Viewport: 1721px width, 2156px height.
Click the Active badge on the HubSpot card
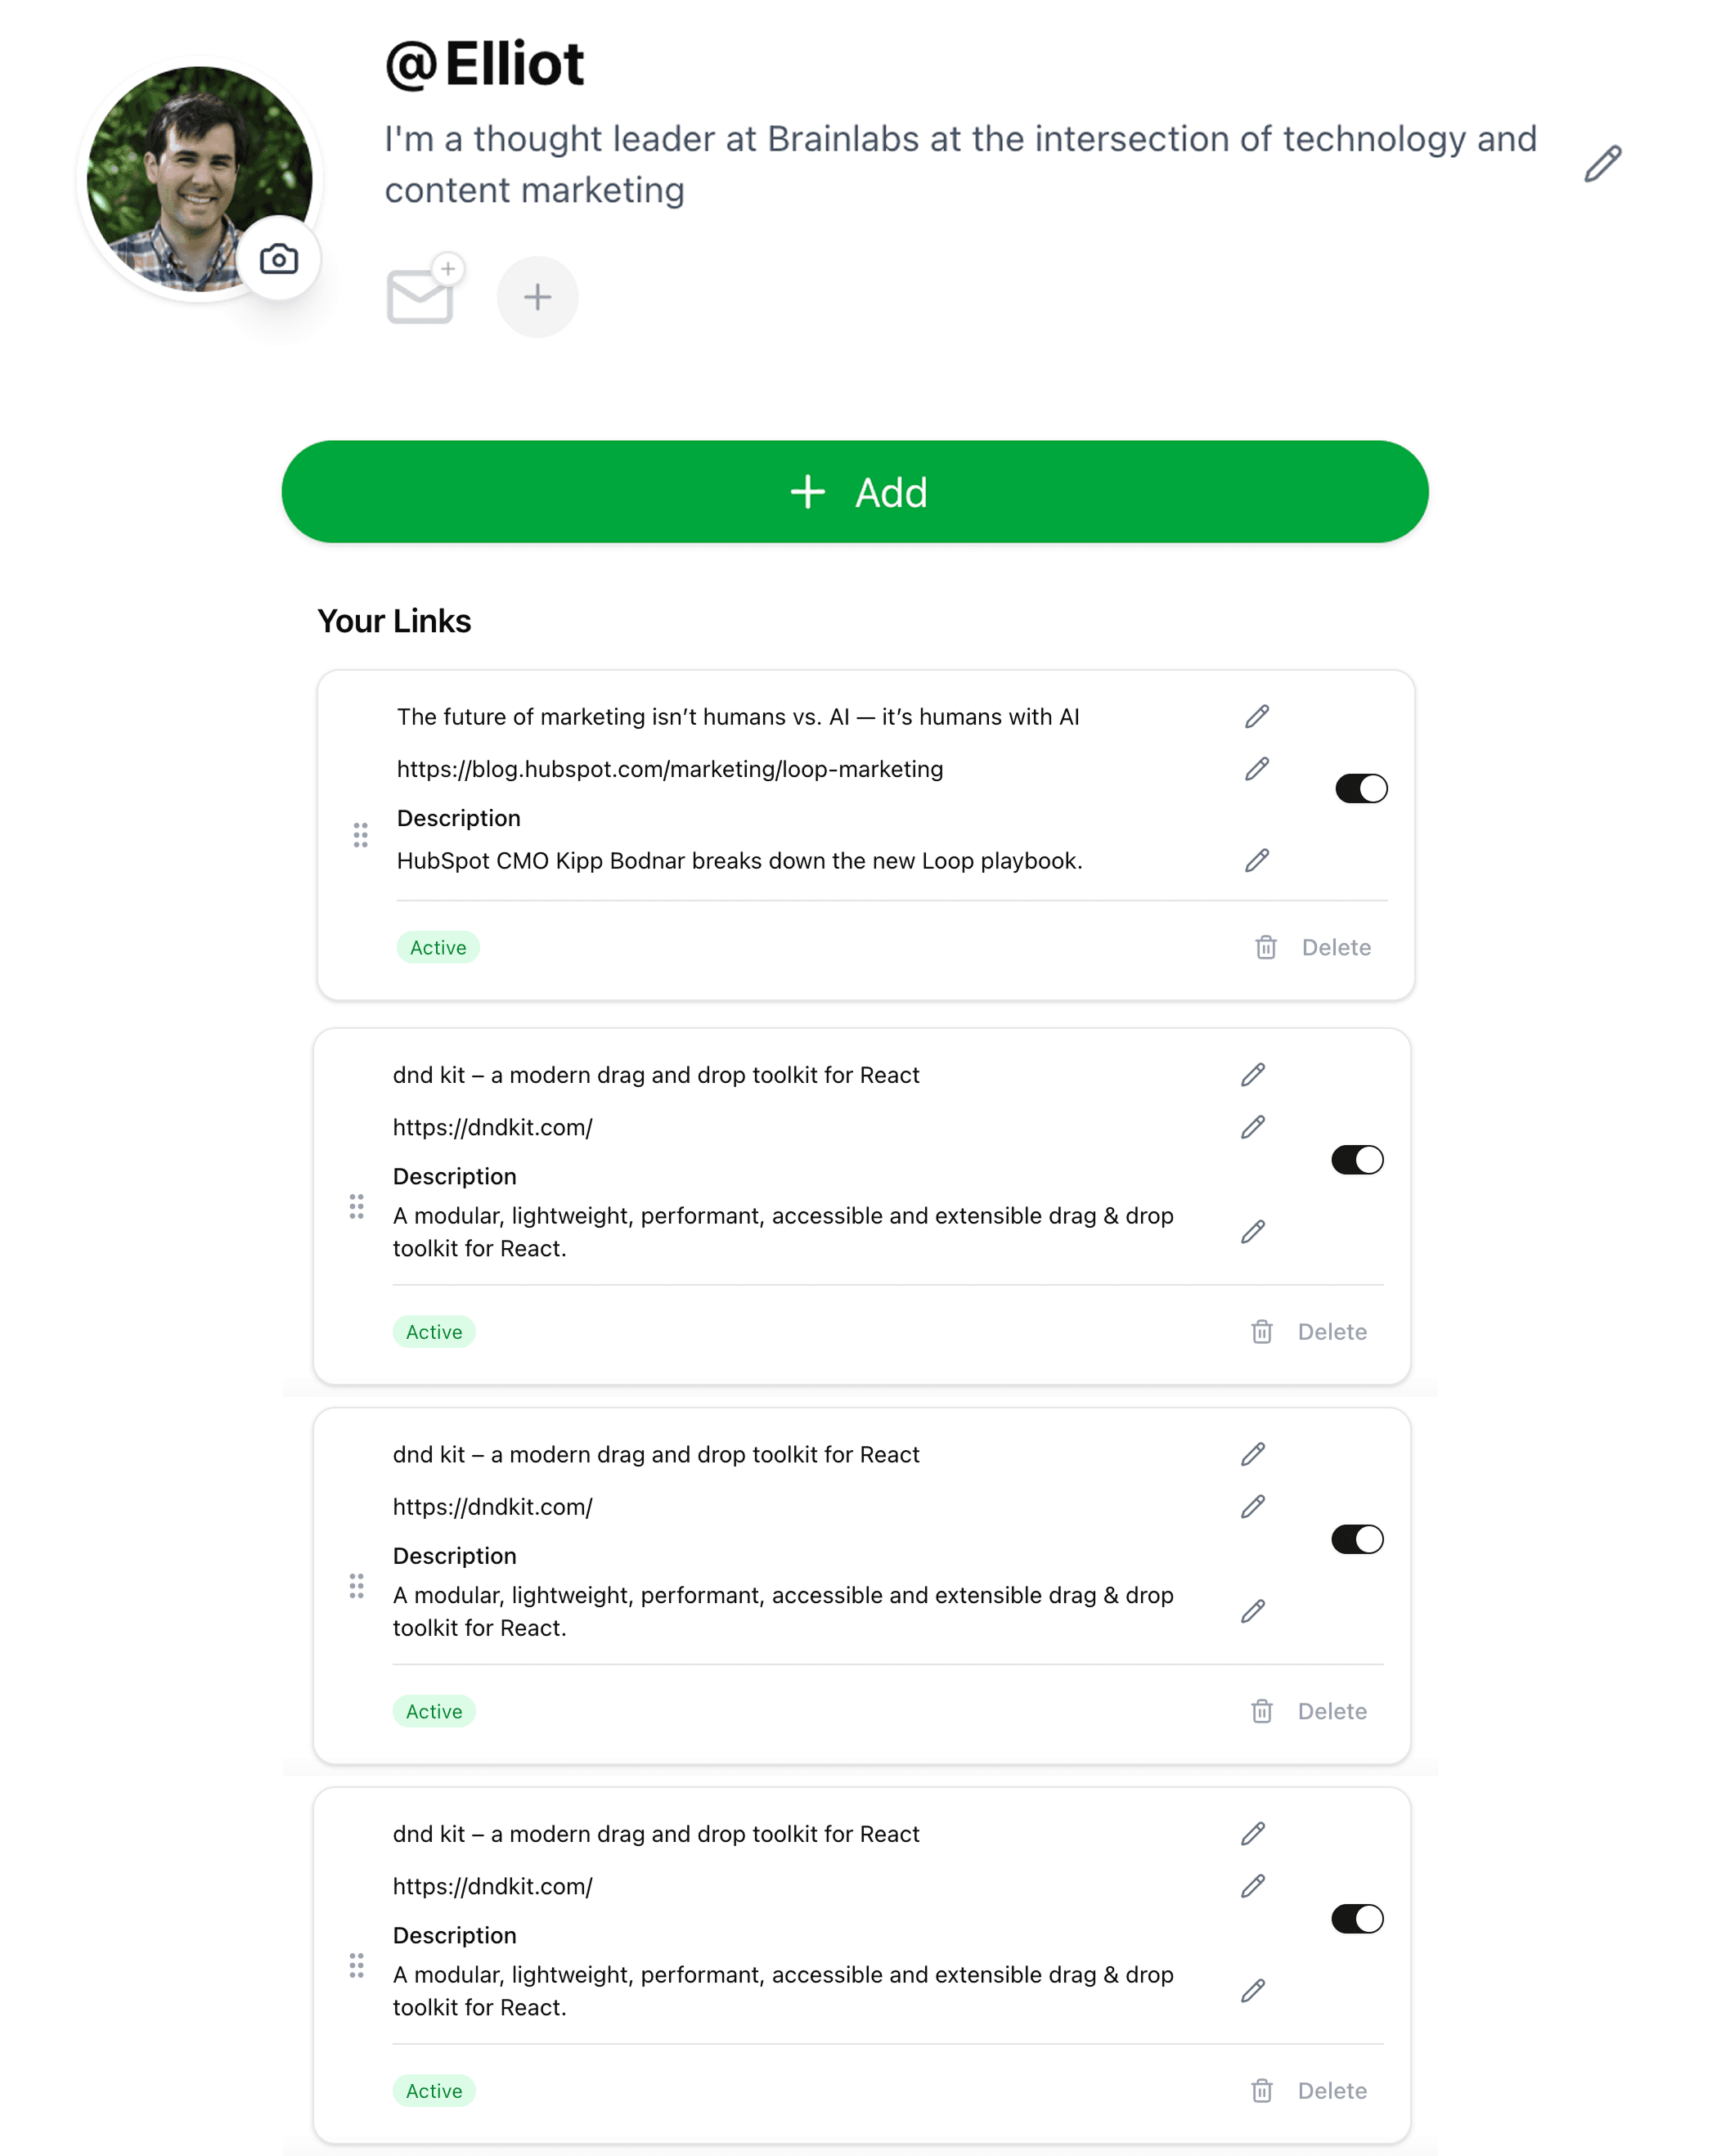point(438,947)
